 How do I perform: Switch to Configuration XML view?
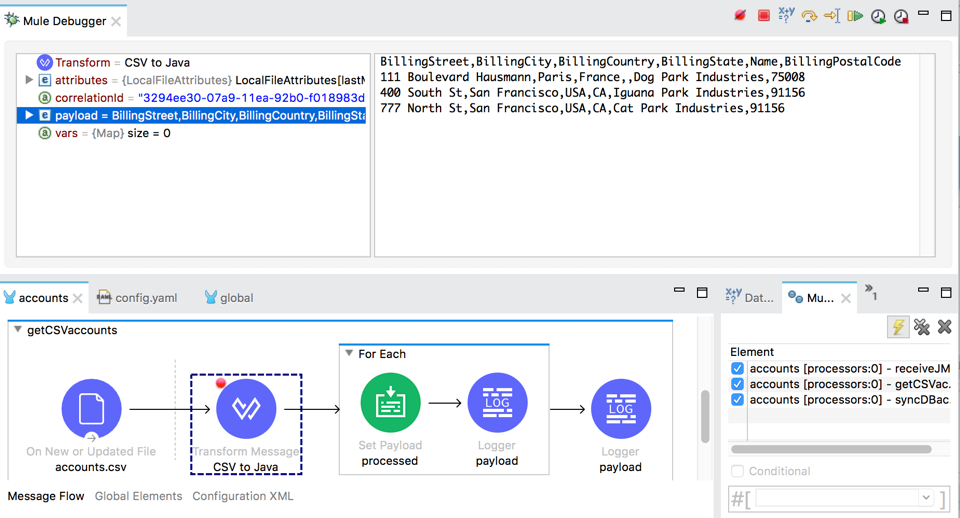point(243,496)
